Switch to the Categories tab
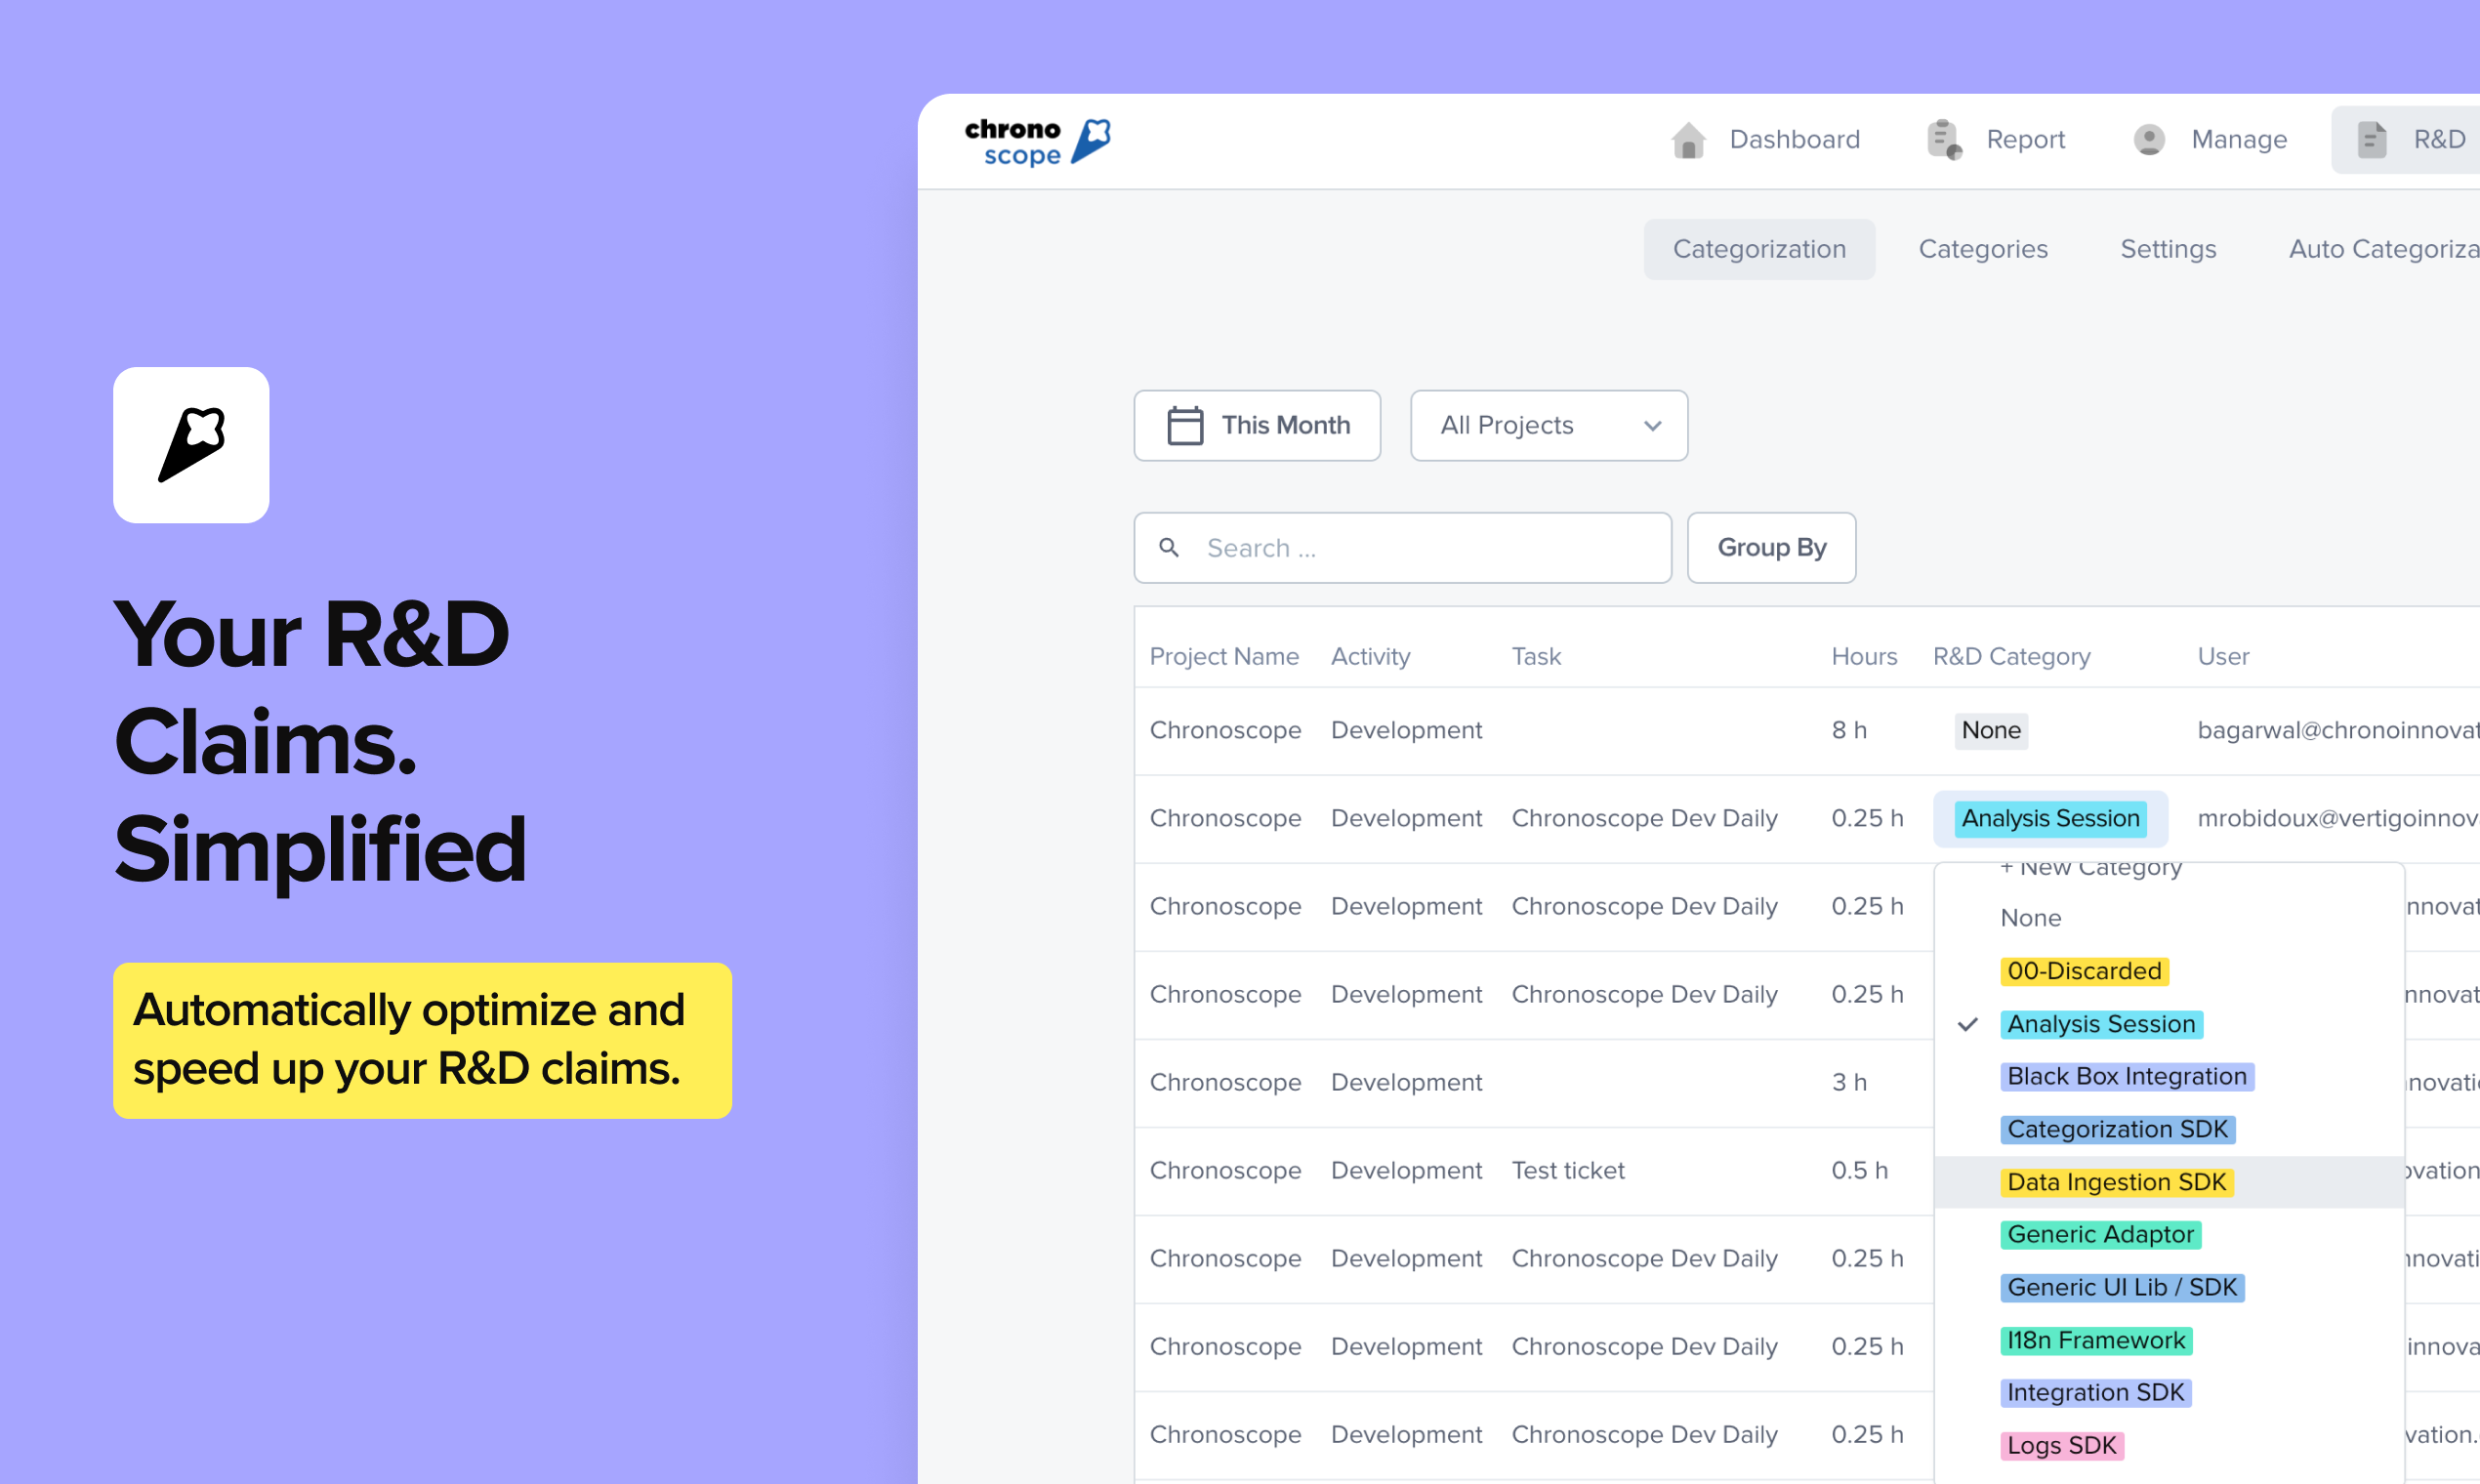The image size is (2480, 1484). [1983, 249]
